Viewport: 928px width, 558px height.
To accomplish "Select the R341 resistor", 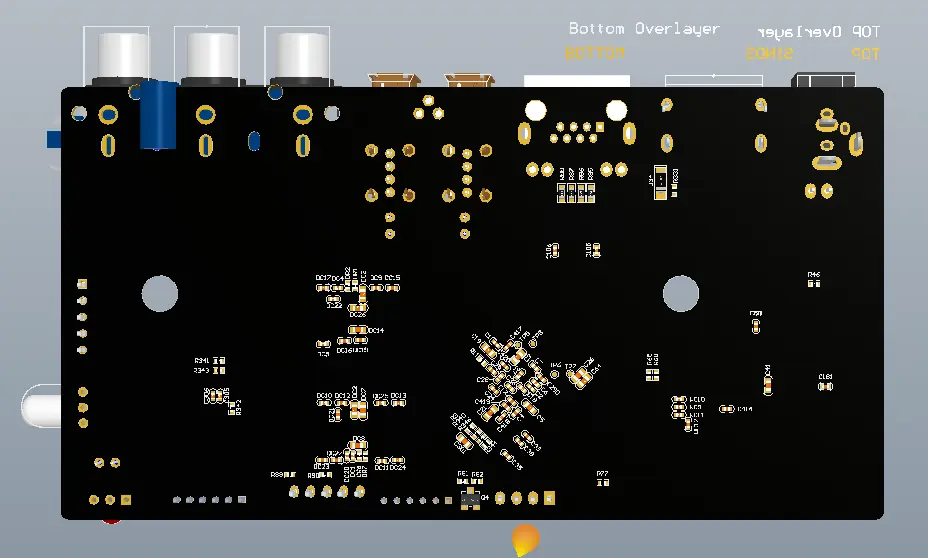I will coord(219,360).
